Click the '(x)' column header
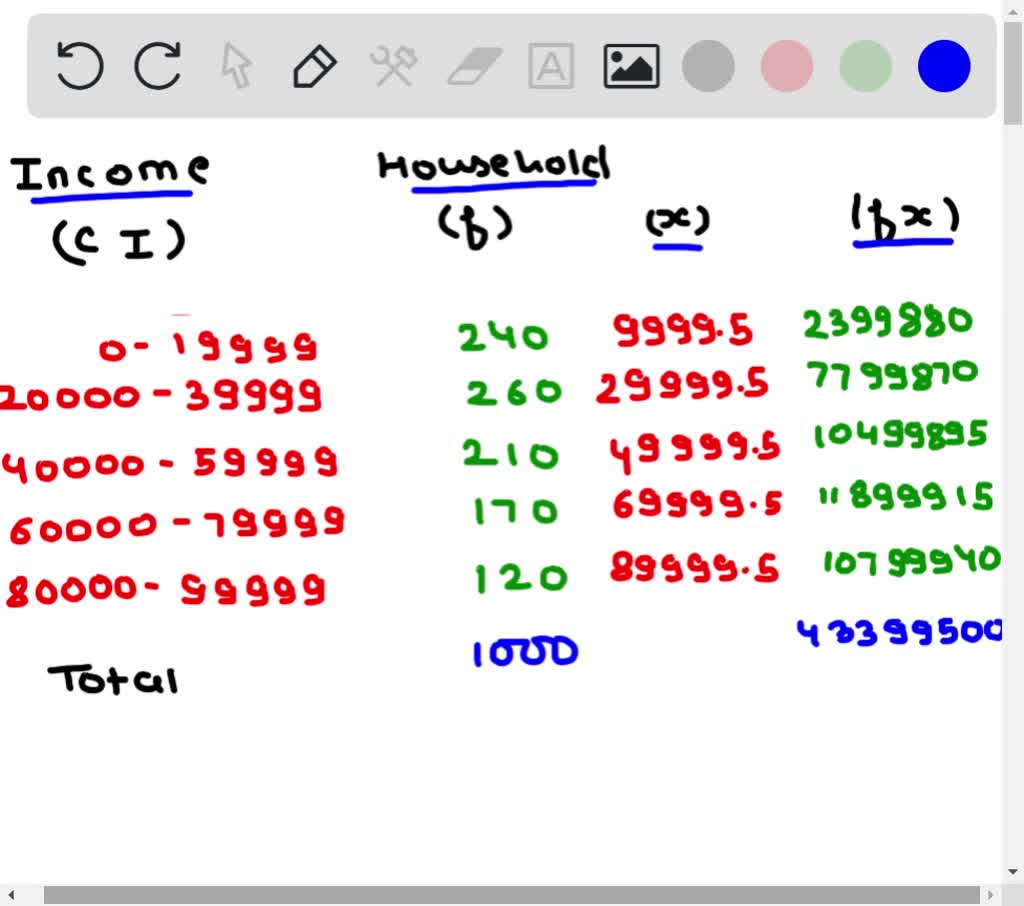The image size is (1024, 906). (677, 221)
